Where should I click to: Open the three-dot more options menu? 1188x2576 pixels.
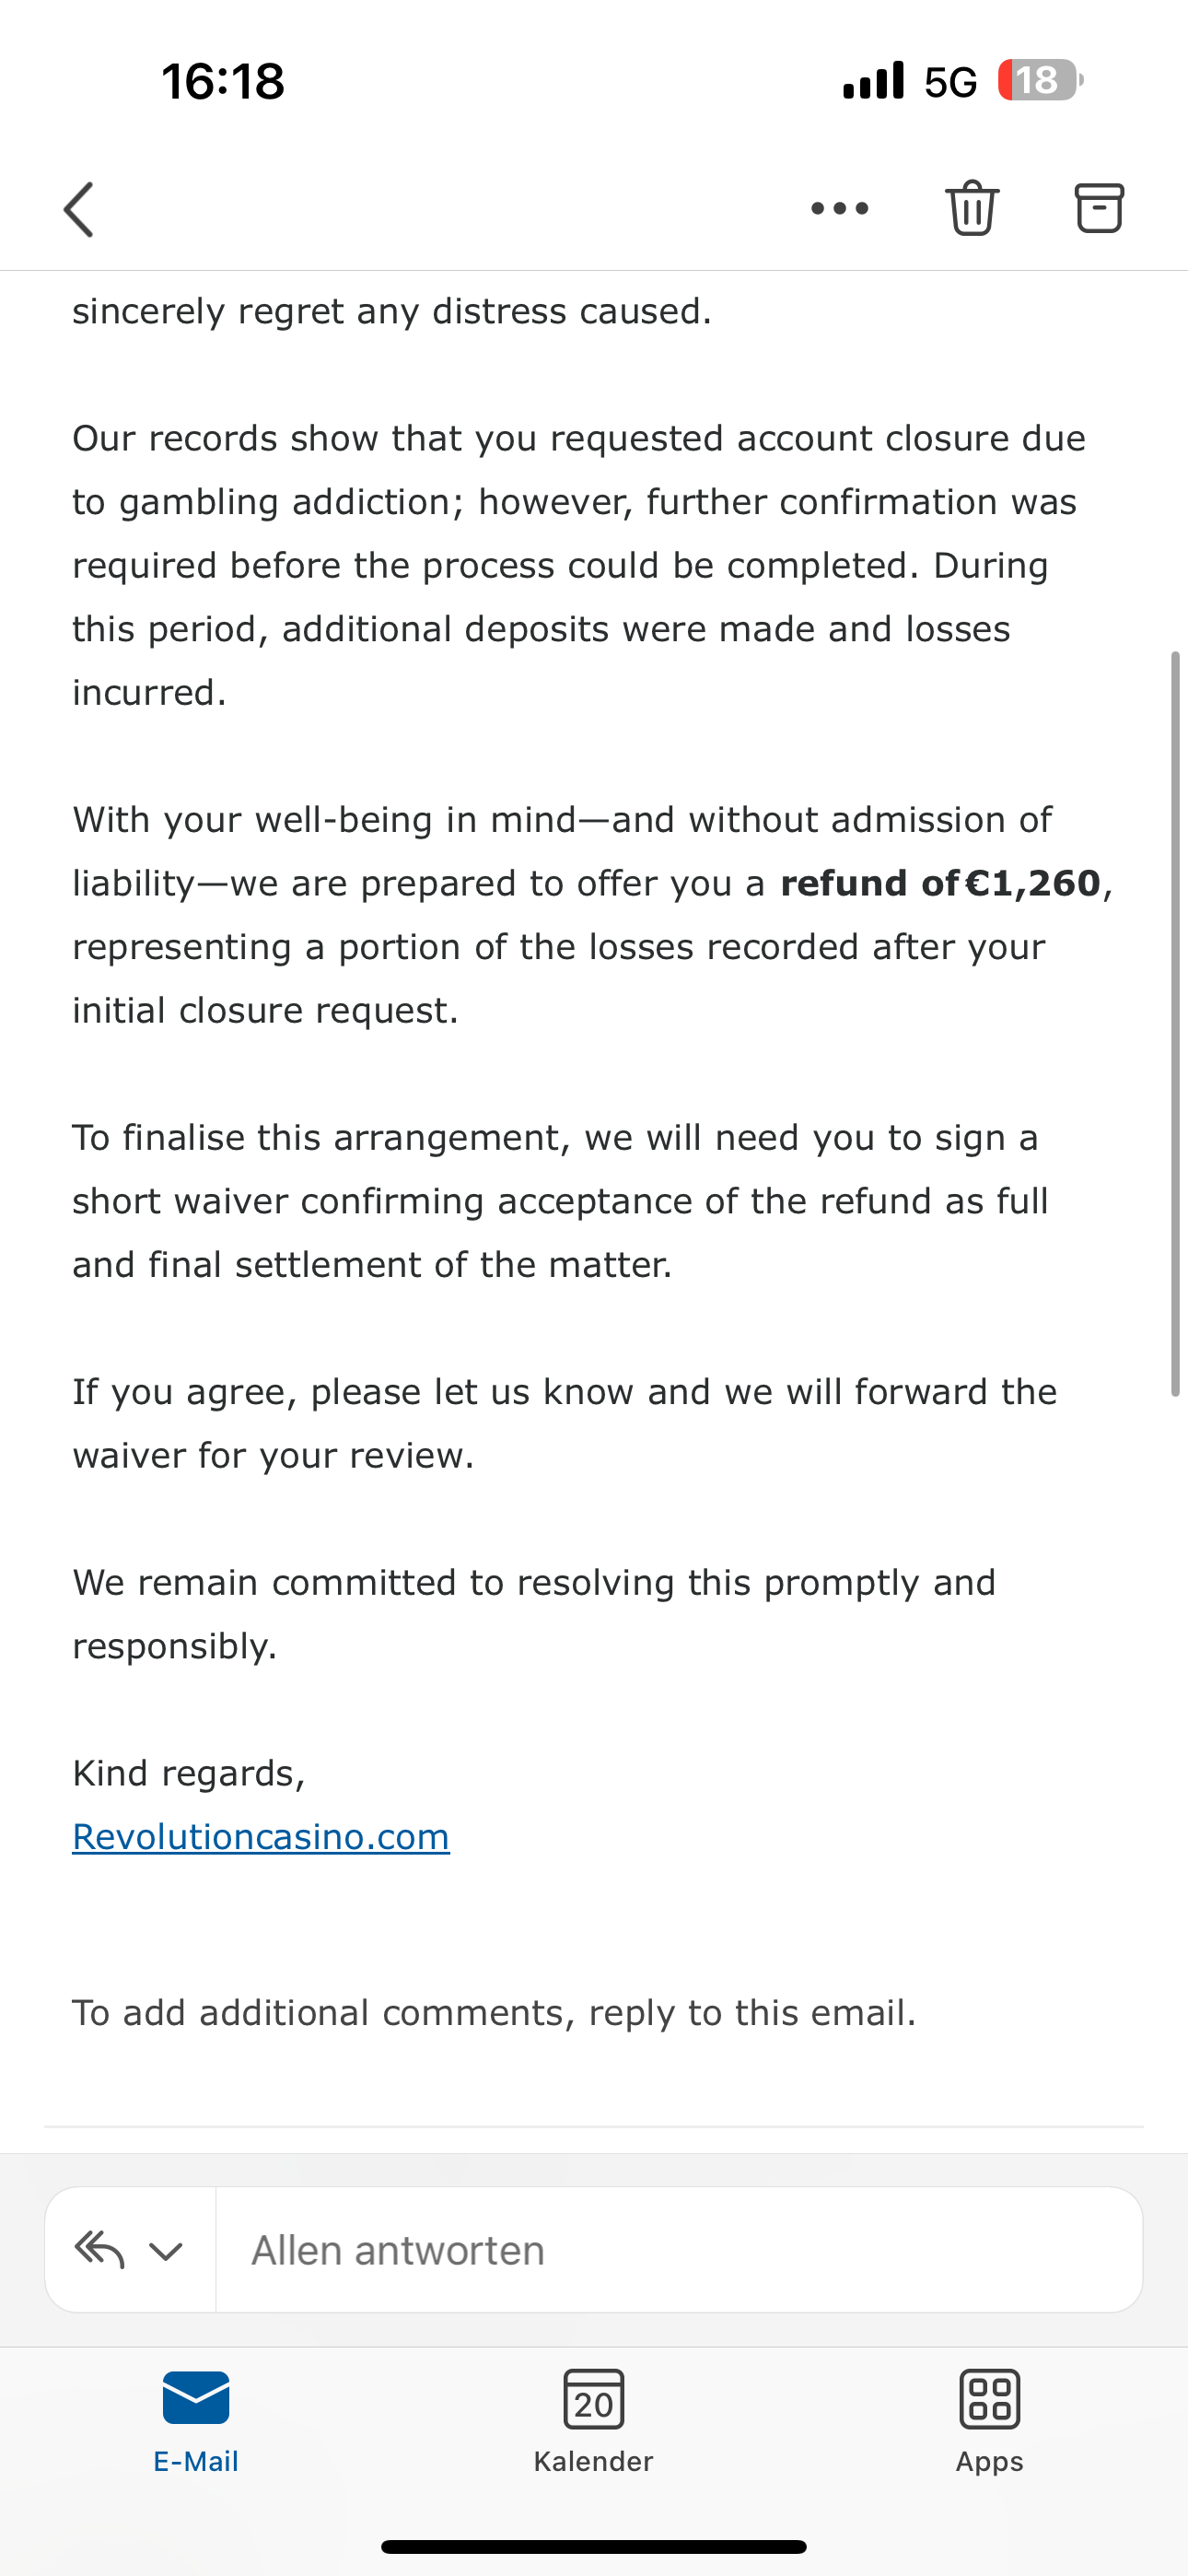coord(840,208)
